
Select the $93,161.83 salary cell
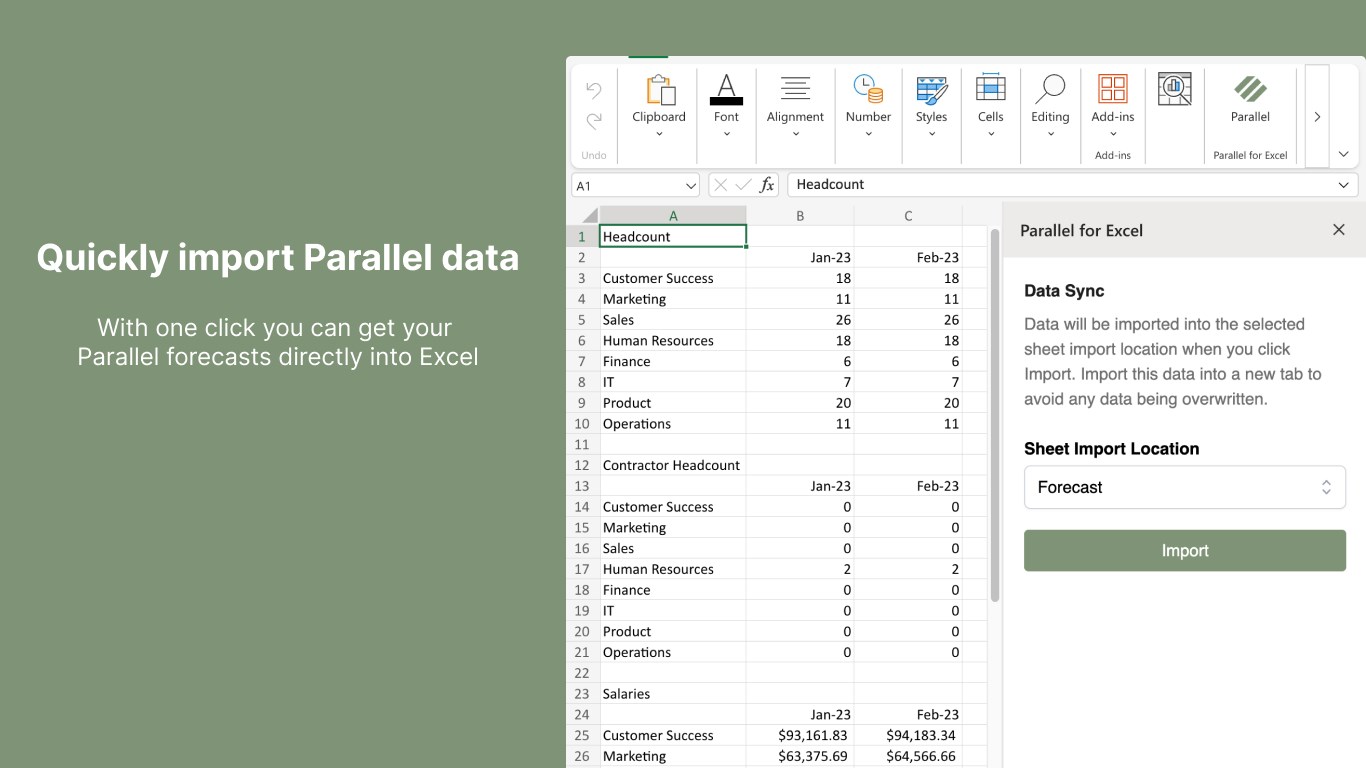click(800, 735)
